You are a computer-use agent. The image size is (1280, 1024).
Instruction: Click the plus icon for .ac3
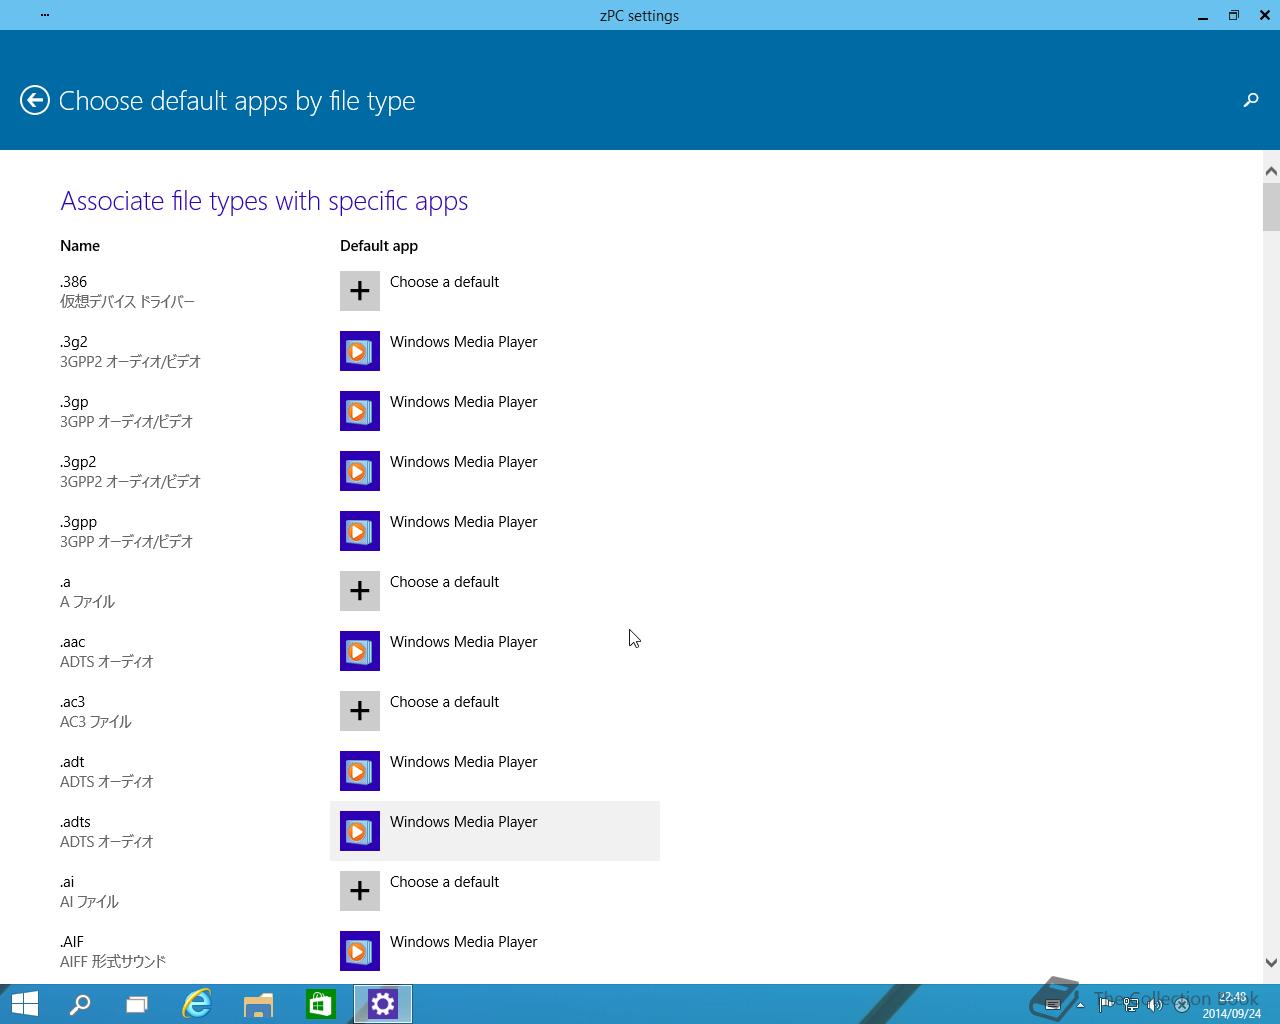(x=360, y=711)
